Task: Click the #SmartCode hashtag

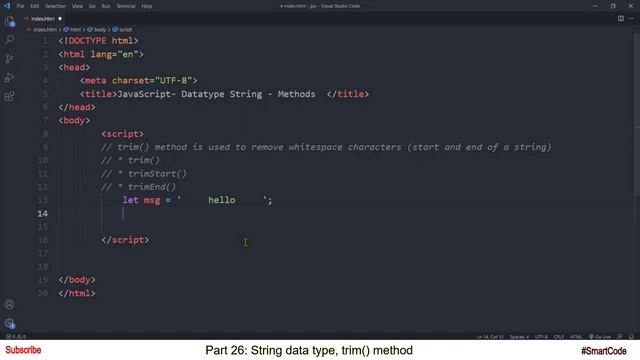Action: tap(604, 351)
